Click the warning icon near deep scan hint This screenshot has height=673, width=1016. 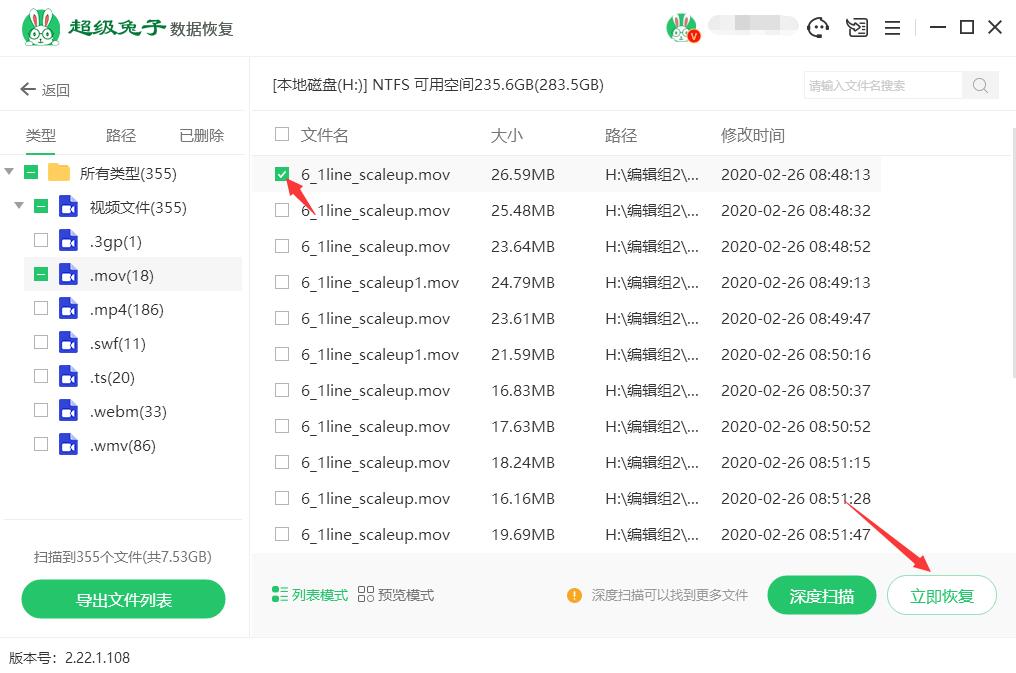point(574,595)
